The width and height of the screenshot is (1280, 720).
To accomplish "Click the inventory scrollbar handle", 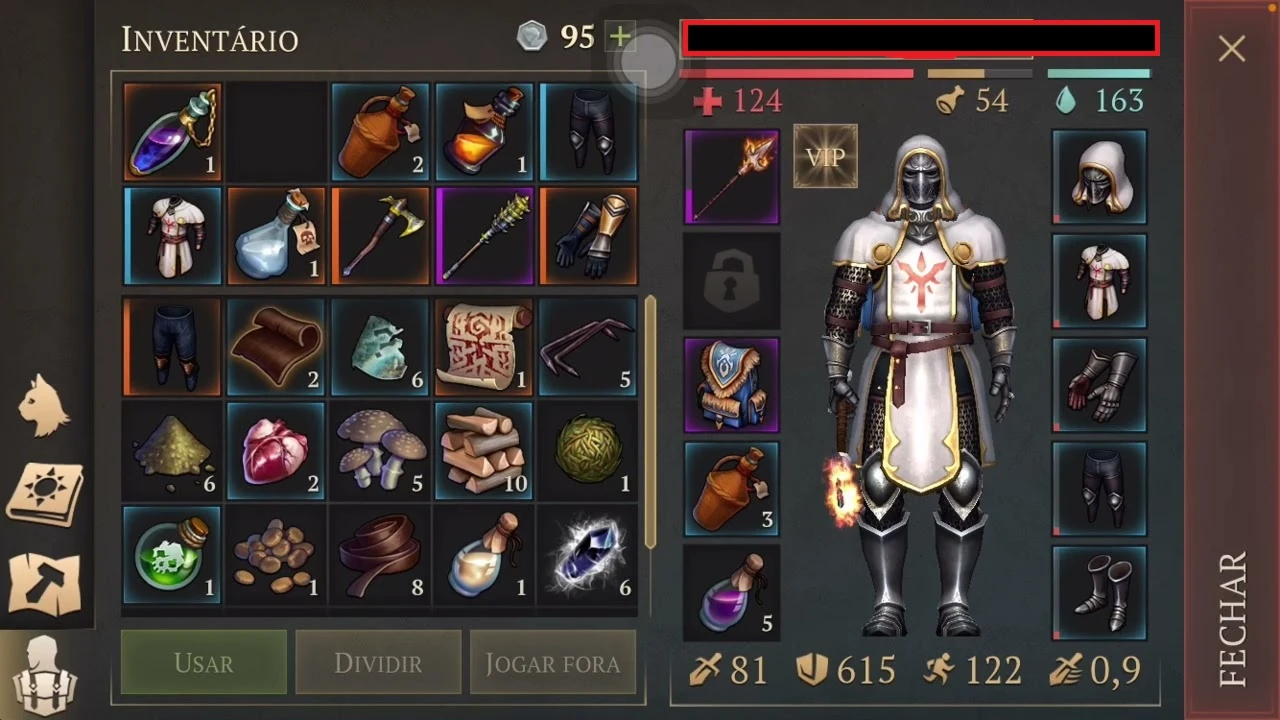I will [651, 422].
